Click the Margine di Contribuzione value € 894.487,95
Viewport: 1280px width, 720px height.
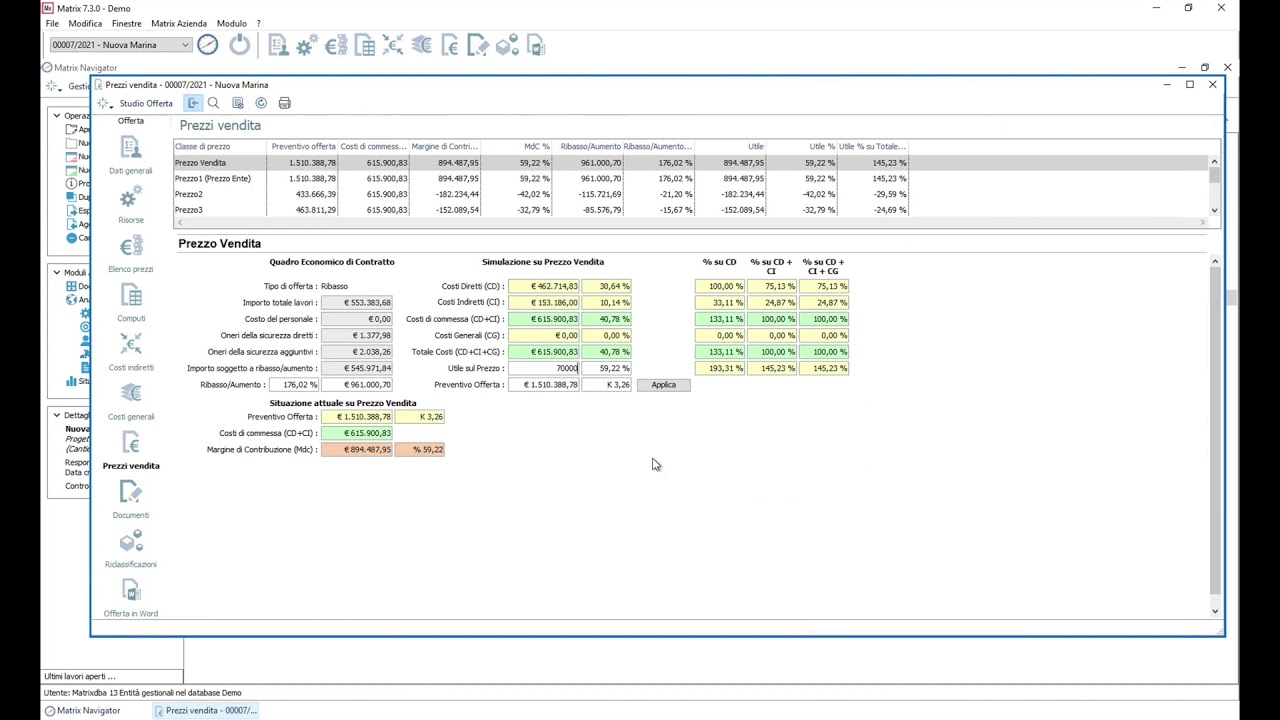click(357, 449)
